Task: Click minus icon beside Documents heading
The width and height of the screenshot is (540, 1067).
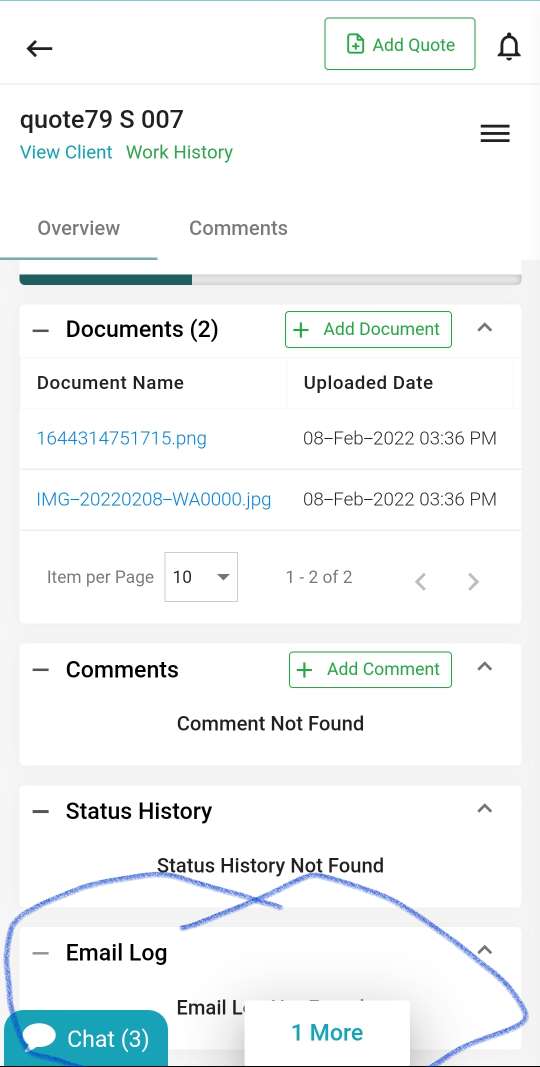Action: (x=41, y=331)
